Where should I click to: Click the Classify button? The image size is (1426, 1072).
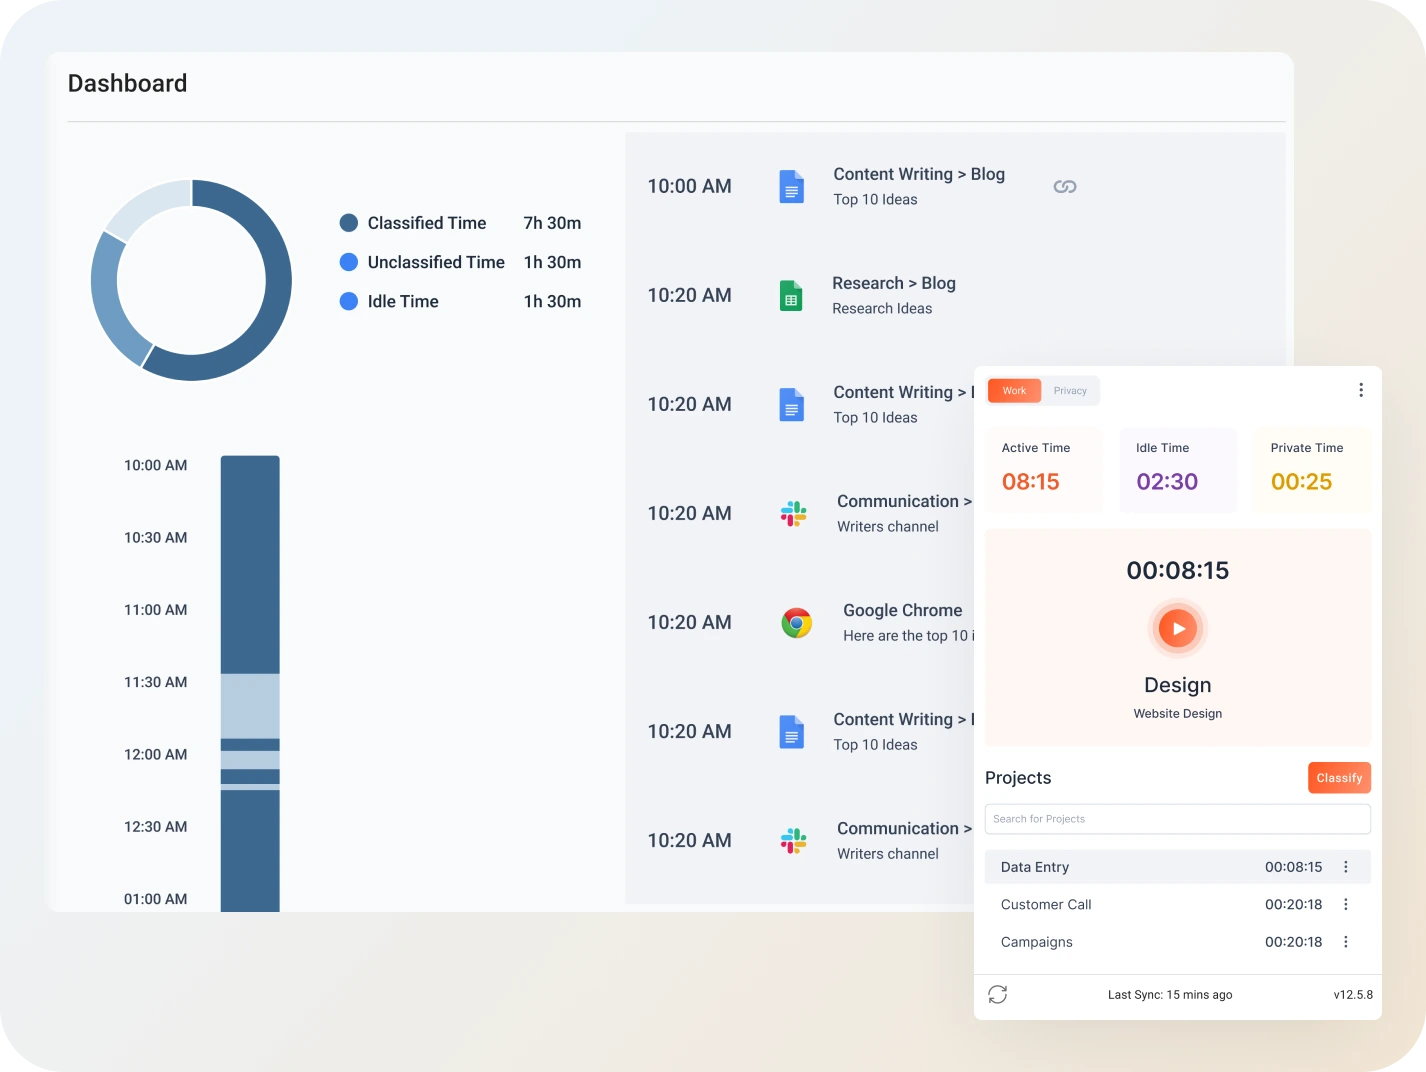(1338, 778)
